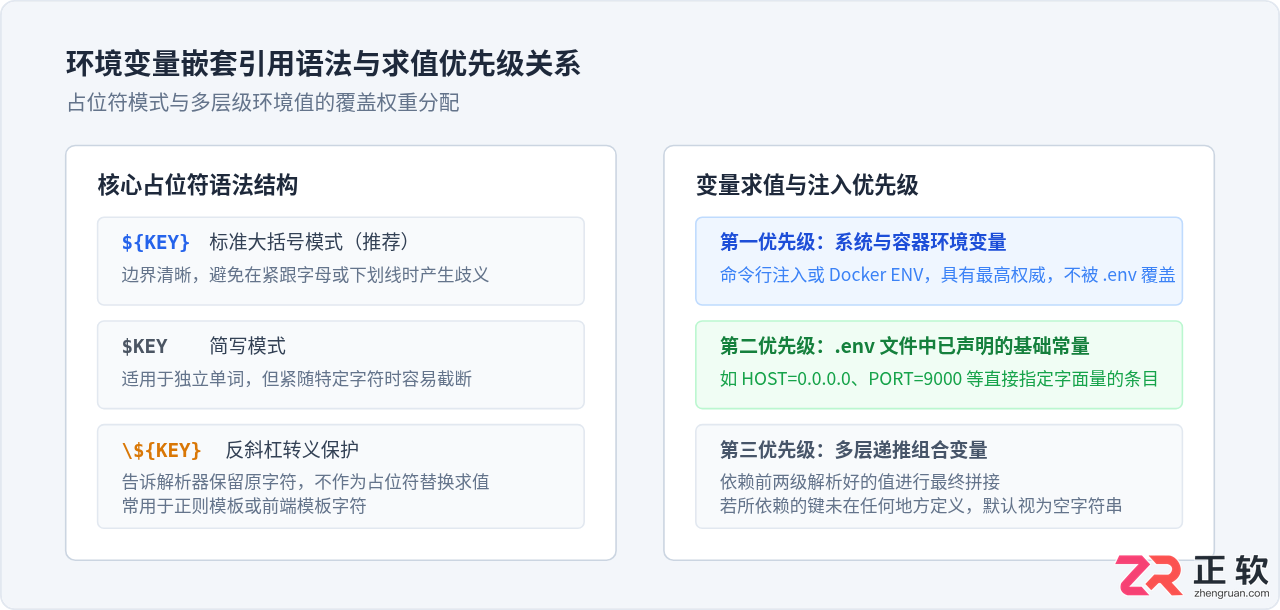Click the line 边界清晰，避免在紧跟字母或下划线时产生歧义

pos(306,273)
